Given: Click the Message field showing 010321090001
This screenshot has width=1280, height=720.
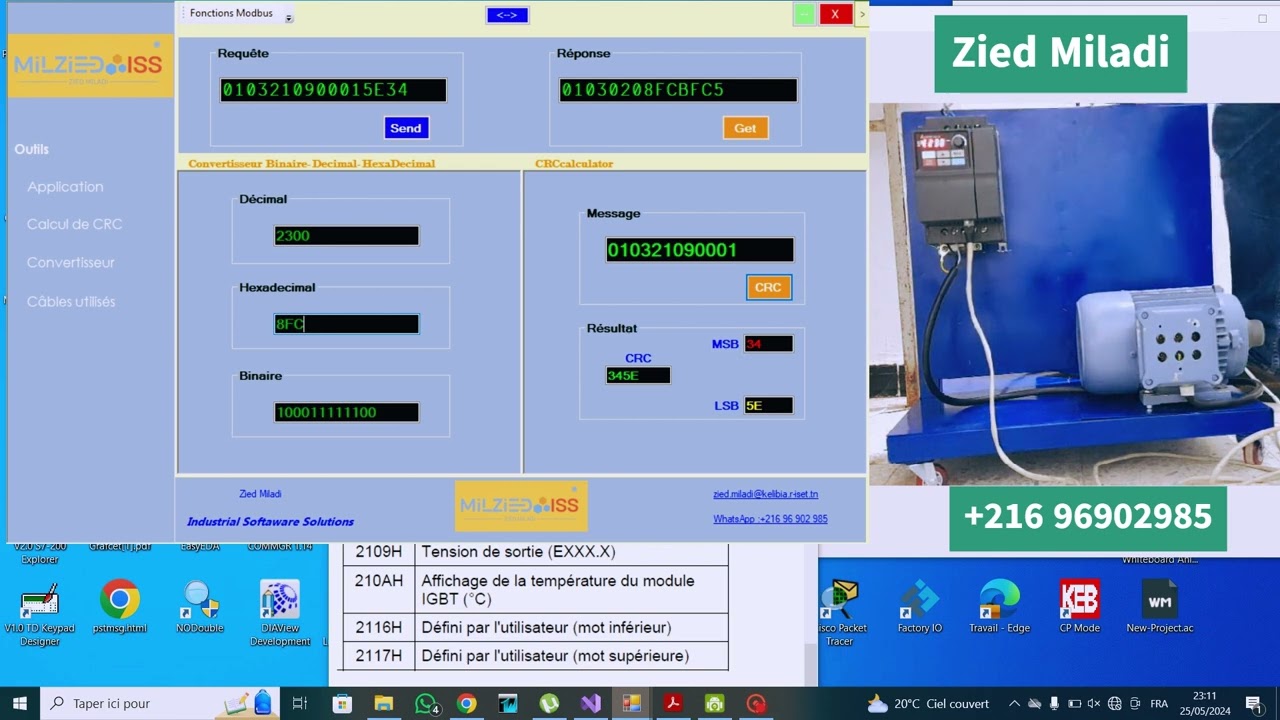Looking at the screenshot, I should coord(700,250).
